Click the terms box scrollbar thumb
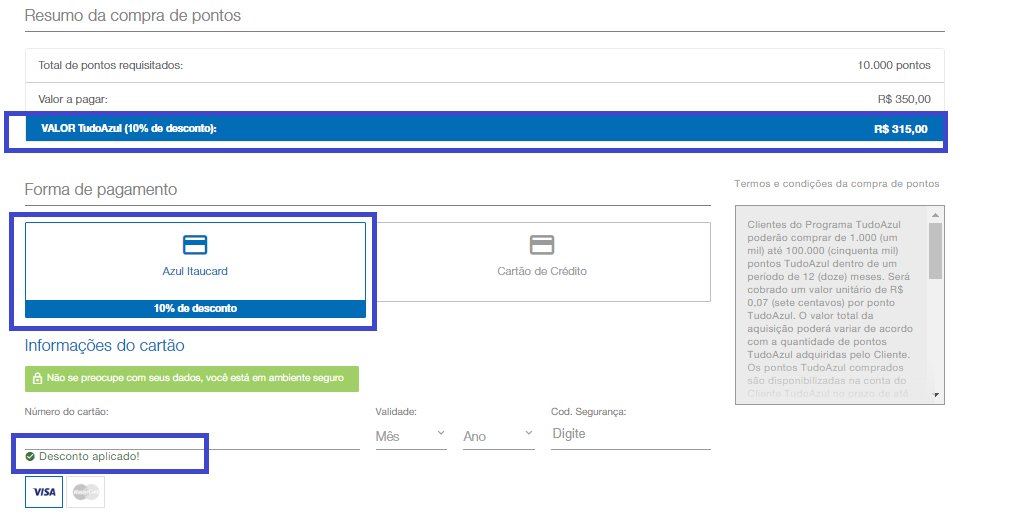Viewport: 1026px width, 519px height. point(935,251)
